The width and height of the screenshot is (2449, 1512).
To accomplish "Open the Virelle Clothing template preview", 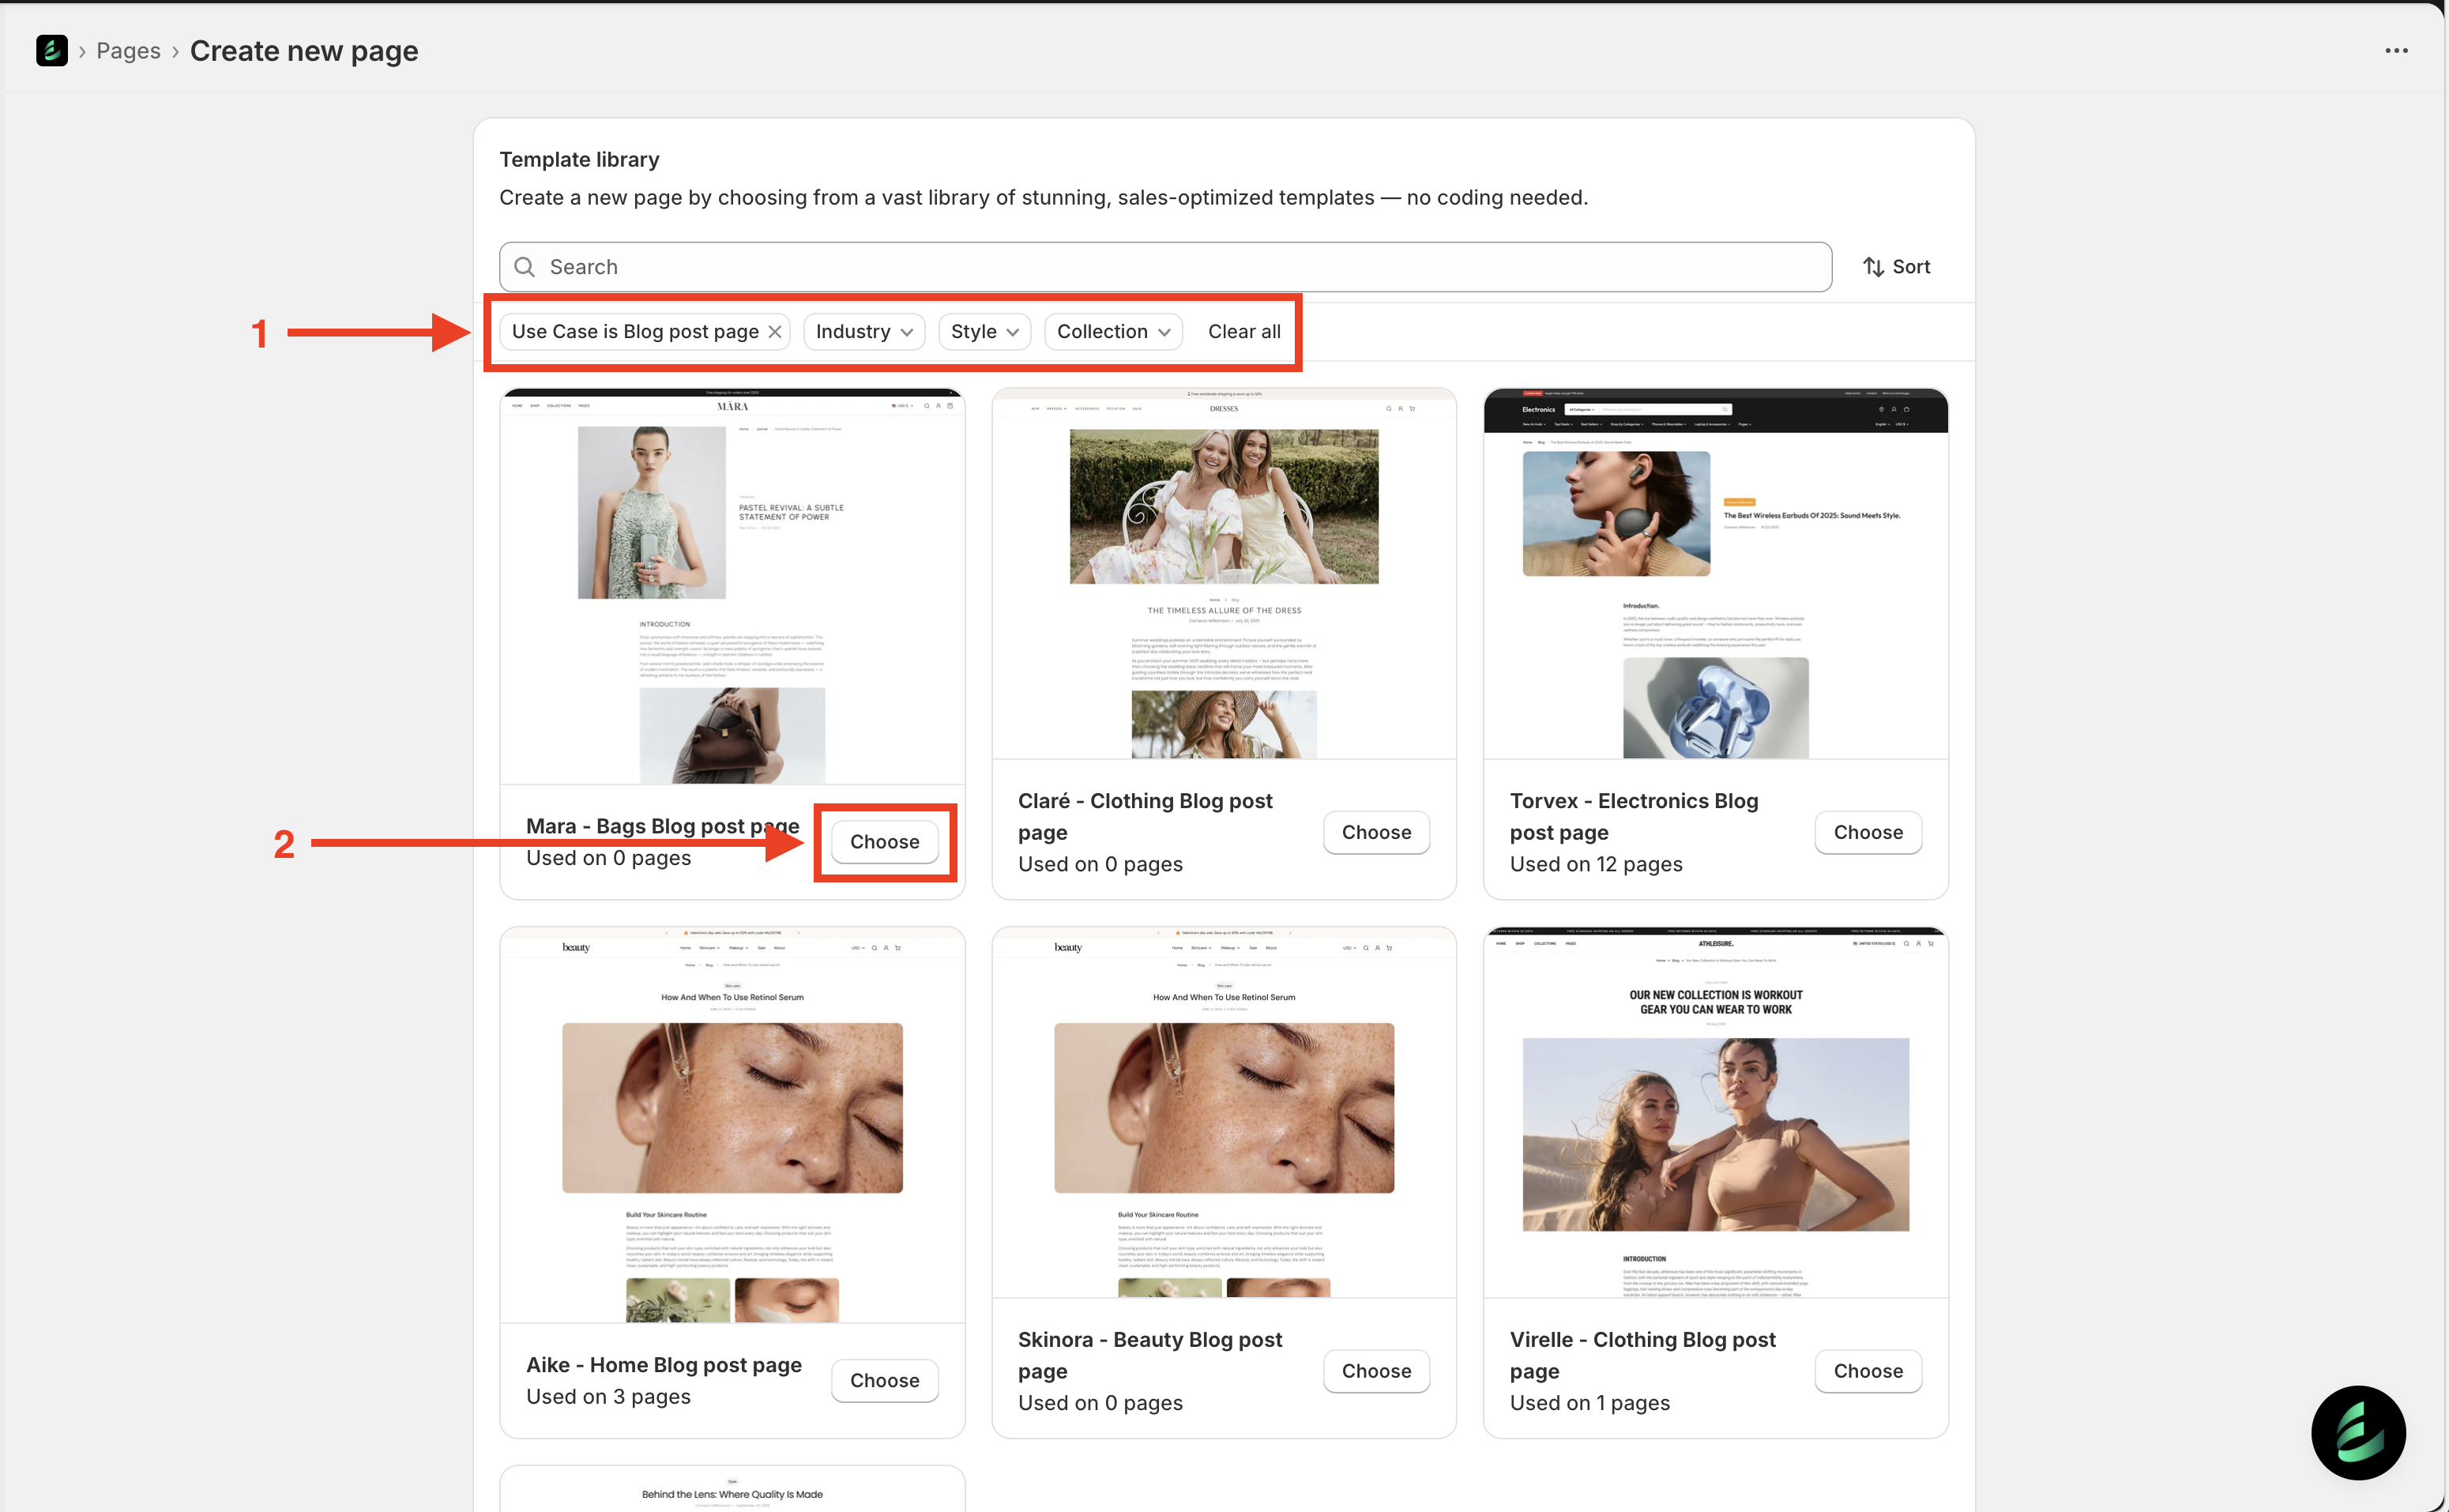I will (1715, 1112).
